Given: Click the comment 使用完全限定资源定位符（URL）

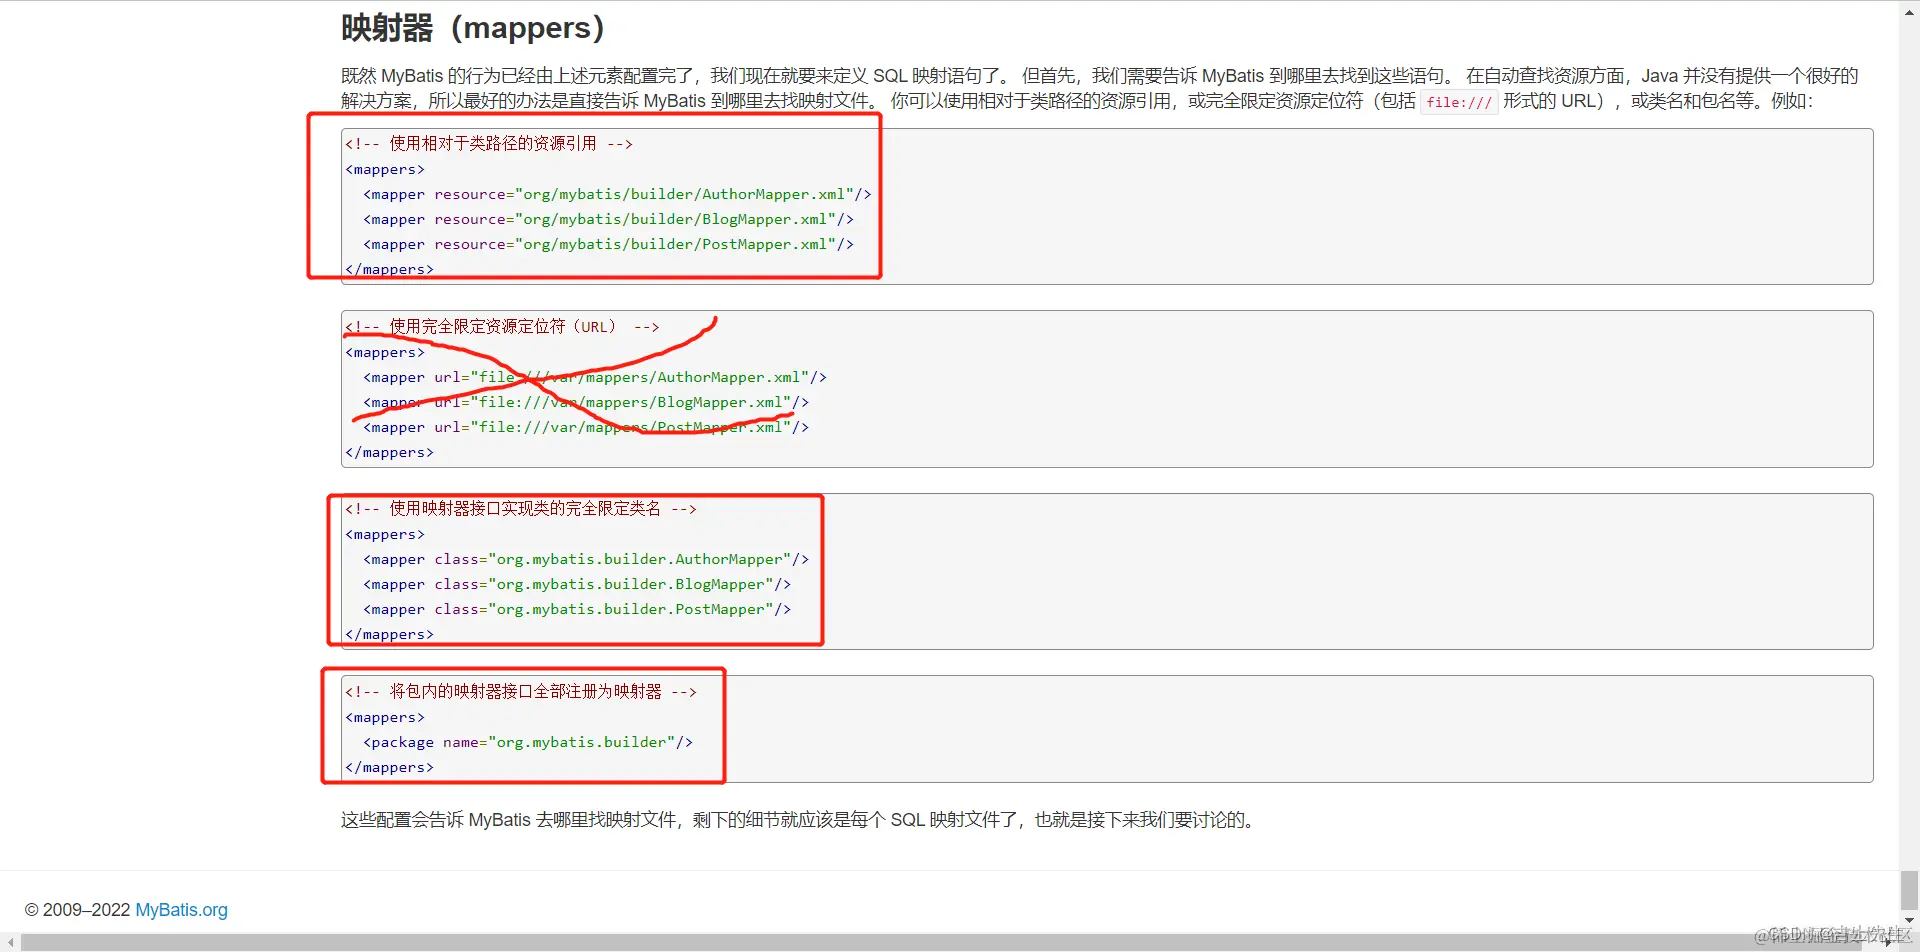Looking at the screenshot, I should pos(502,327).
